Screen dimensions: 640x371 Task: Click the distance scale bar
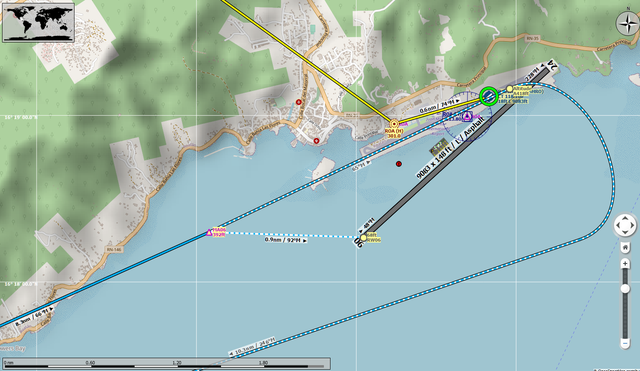click(166, 364)
